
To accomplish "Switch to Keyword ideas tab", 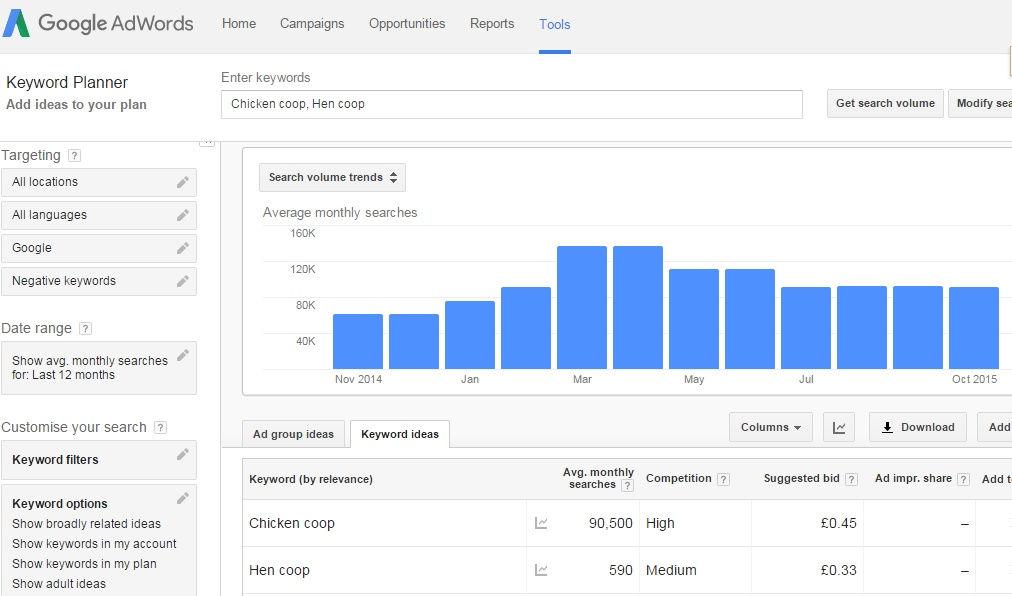I will point(400,434).
